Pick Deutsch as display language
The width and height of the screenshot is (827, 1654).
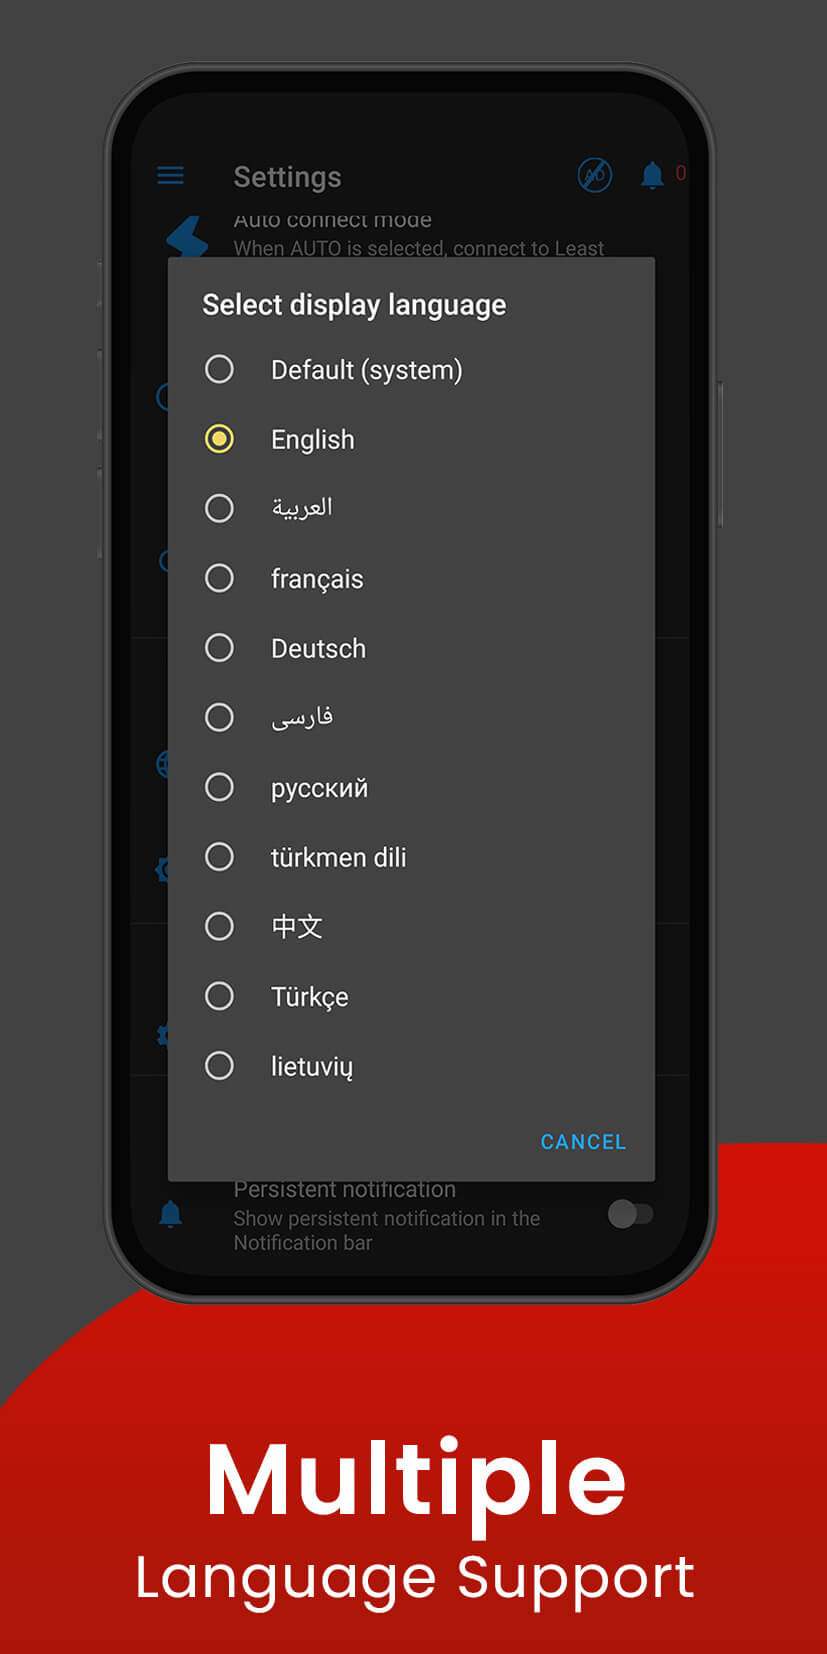[219, 648]
